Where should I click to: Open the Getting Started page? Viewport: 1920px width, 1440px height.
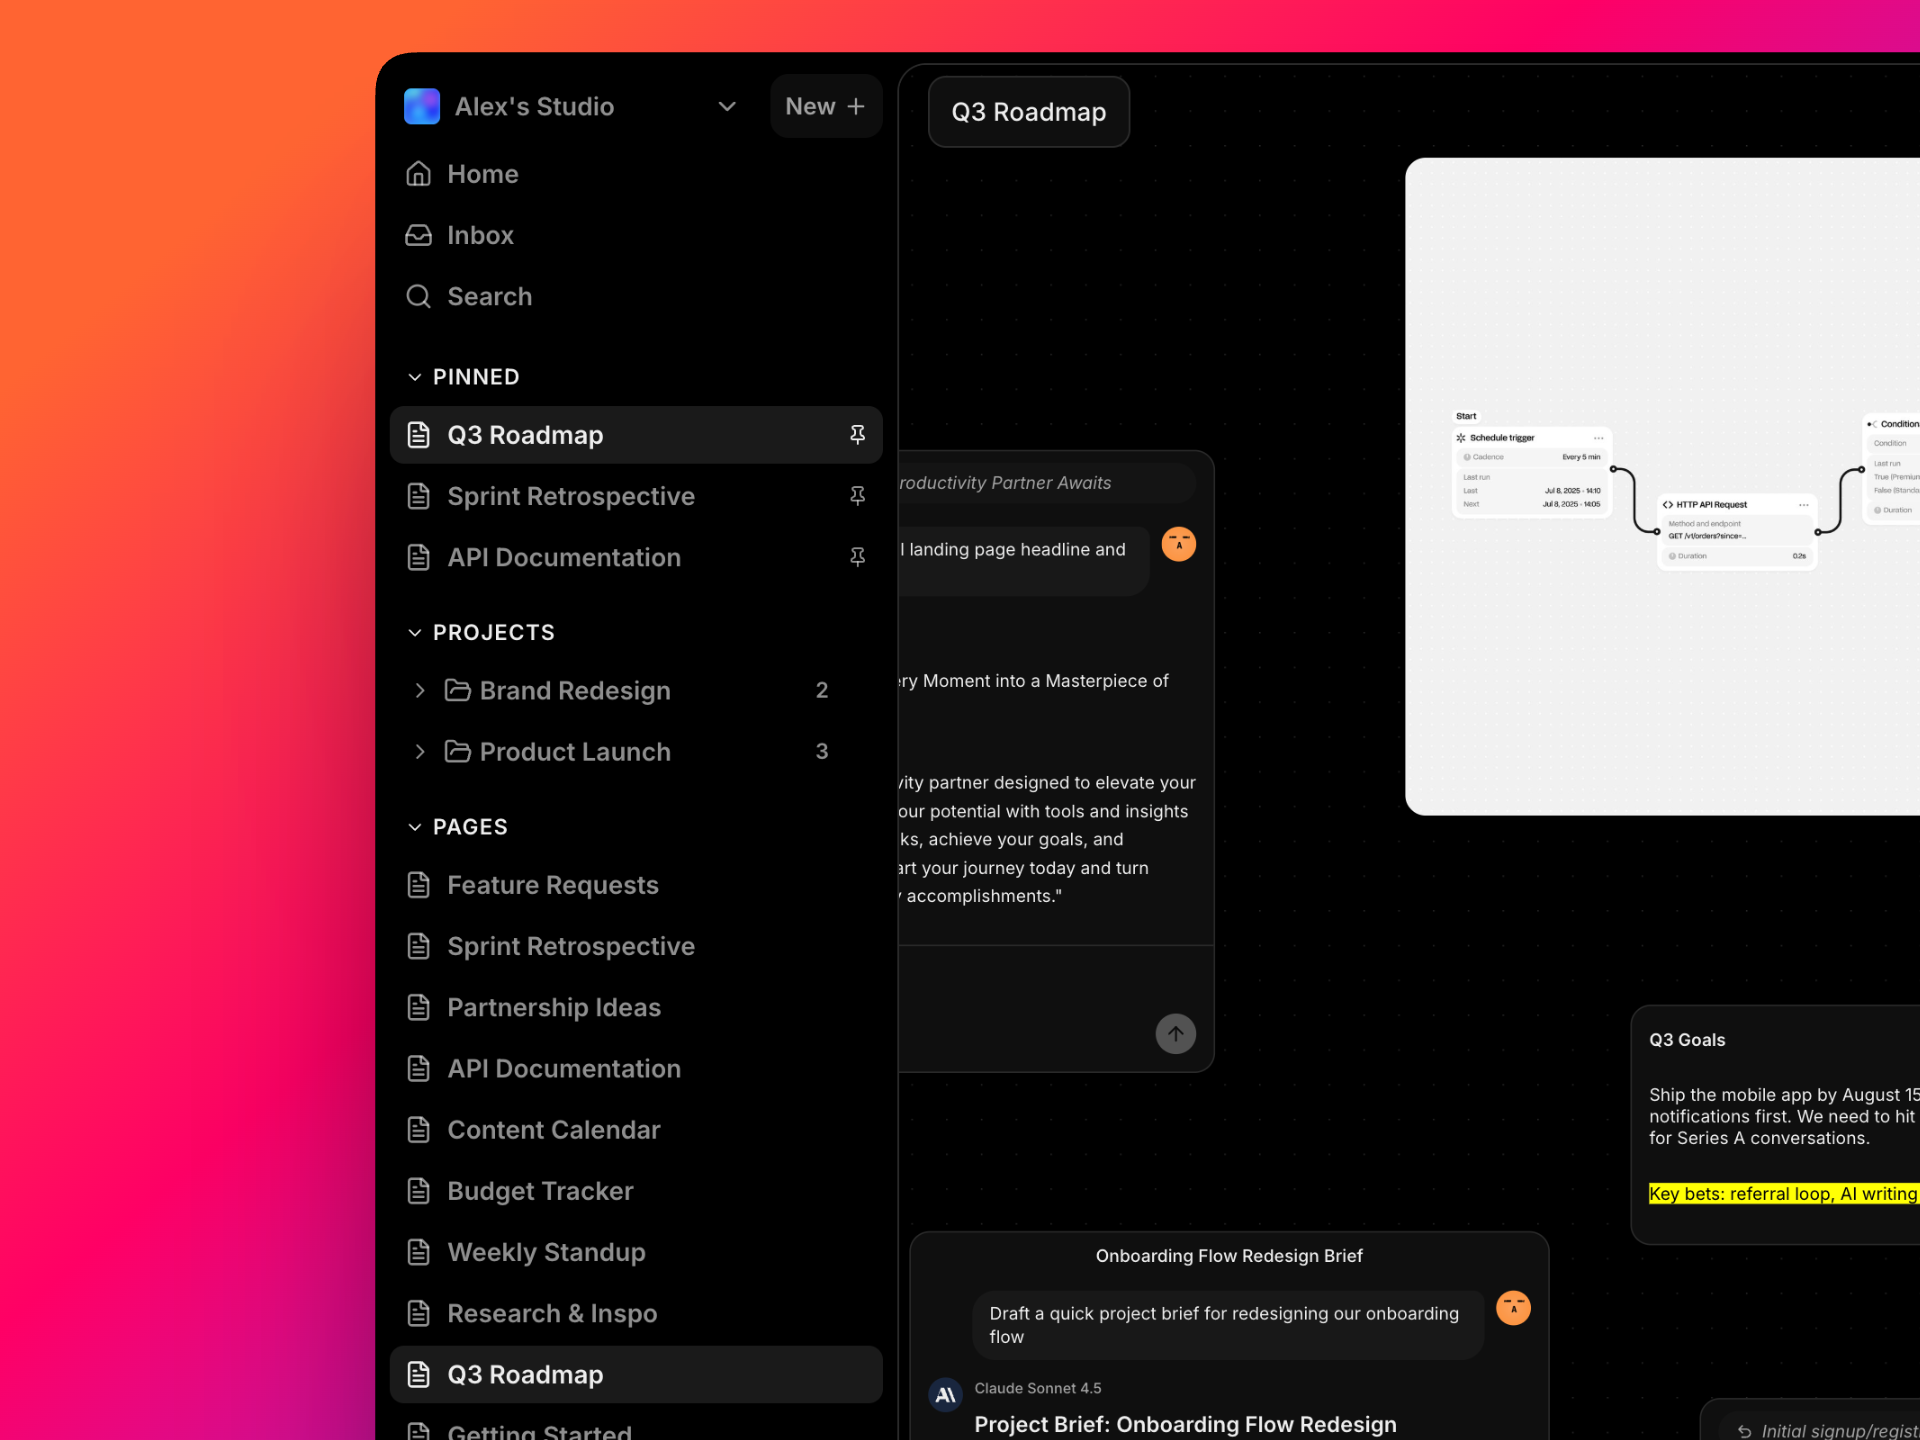click(540, 1430)
